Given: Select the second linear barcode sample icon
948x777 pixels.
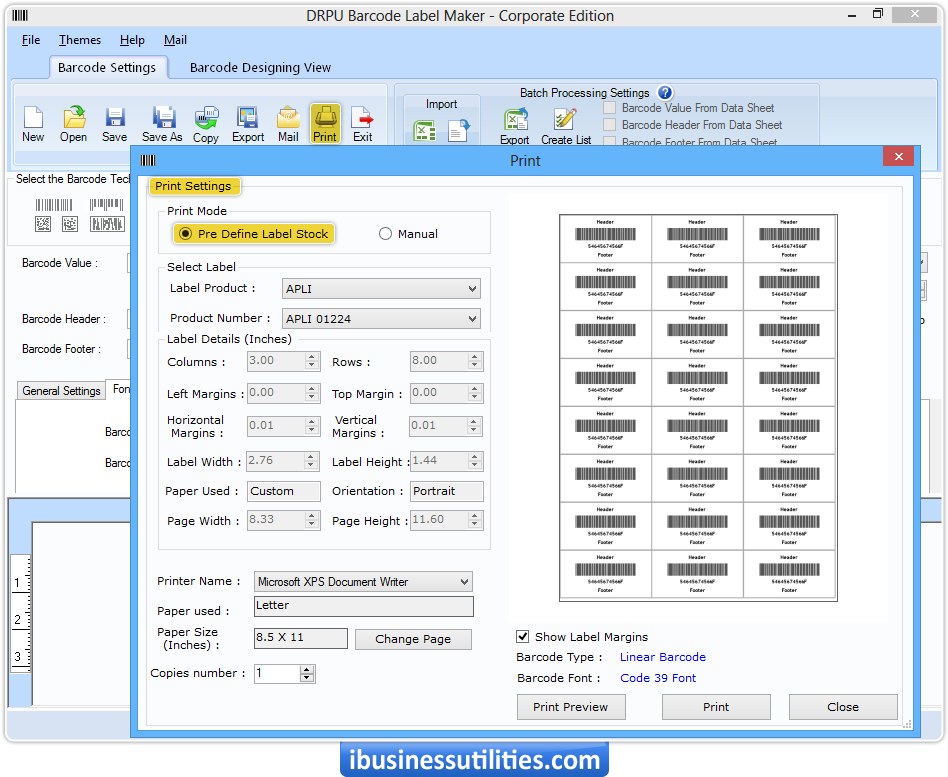Looking at the screenshot, I should point(106,205).
